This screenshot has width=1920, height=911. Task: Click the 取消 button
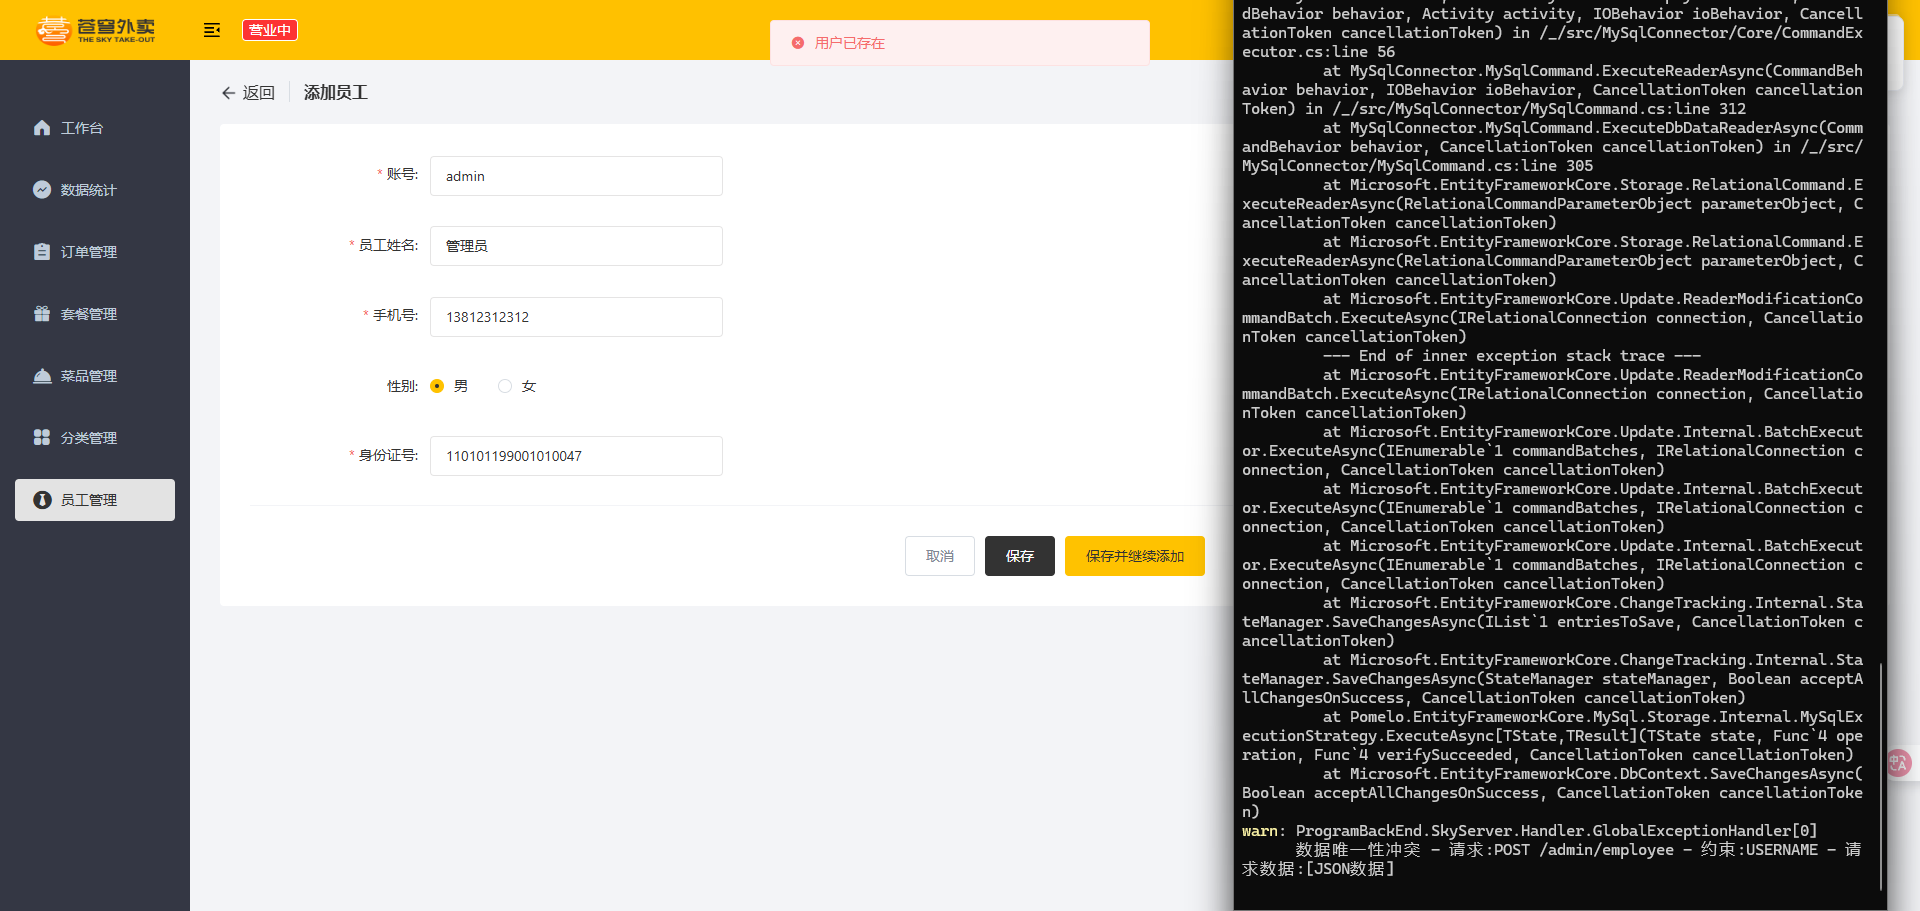[939, 556]
